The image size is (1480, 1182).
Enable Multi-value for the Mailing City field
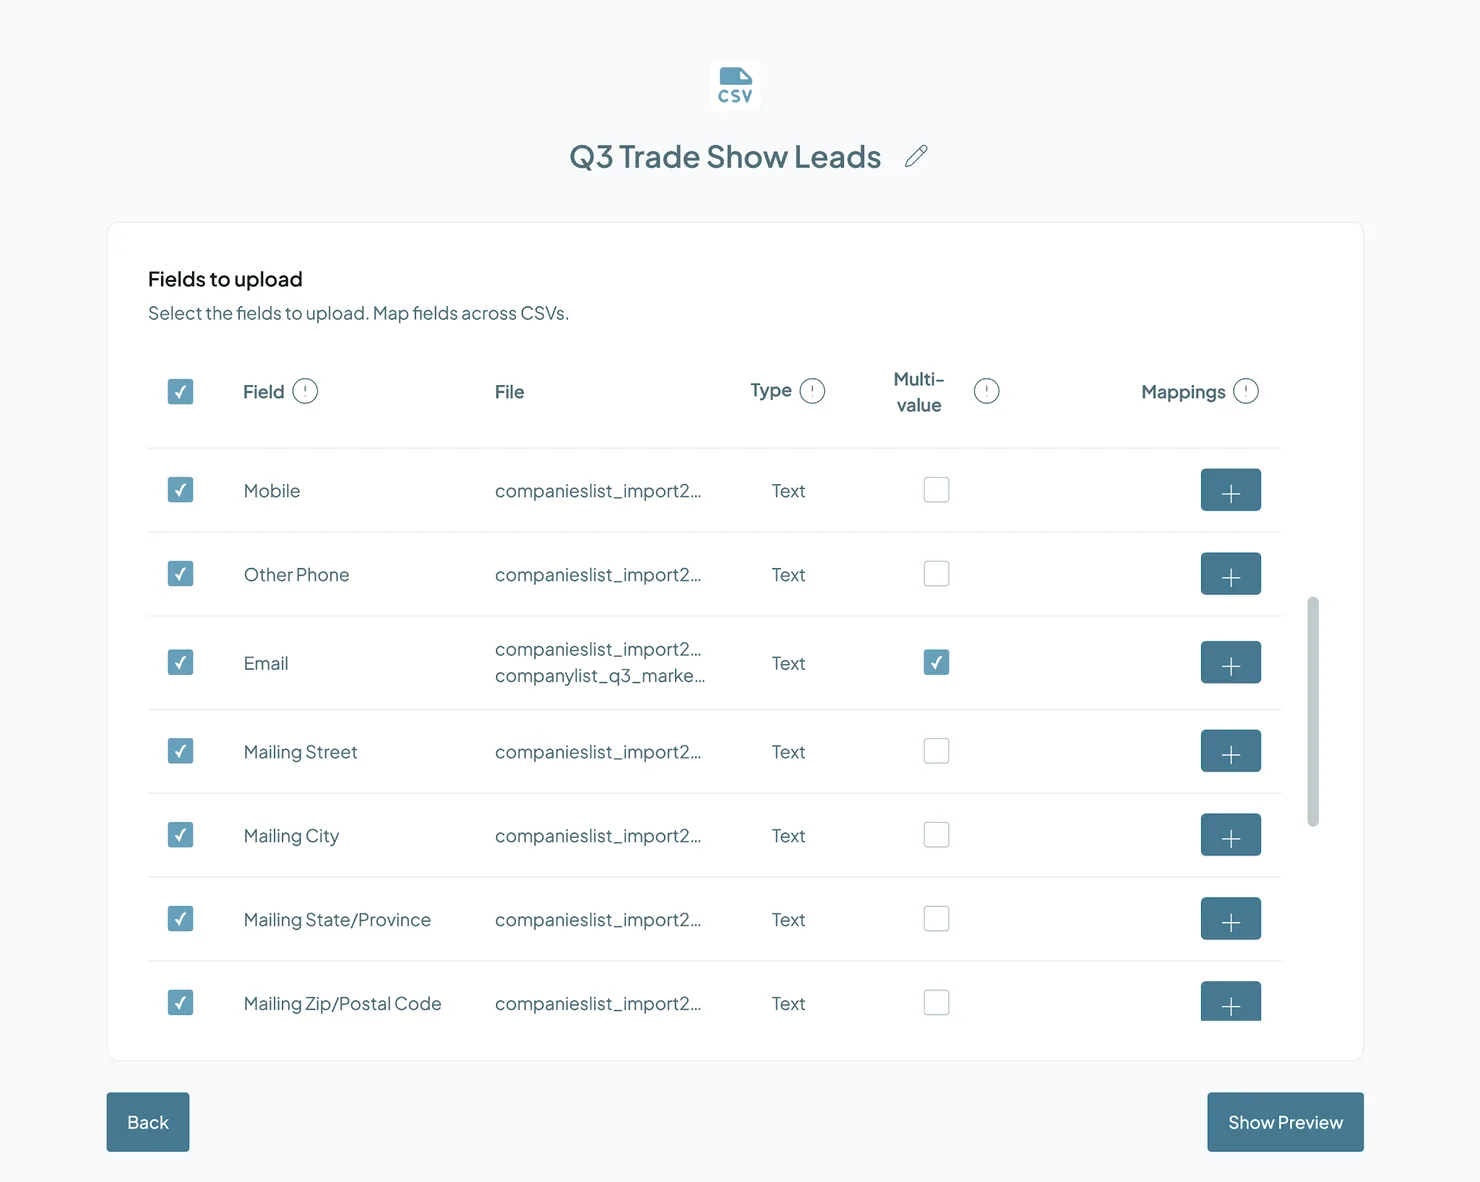[x=936, y=835]
